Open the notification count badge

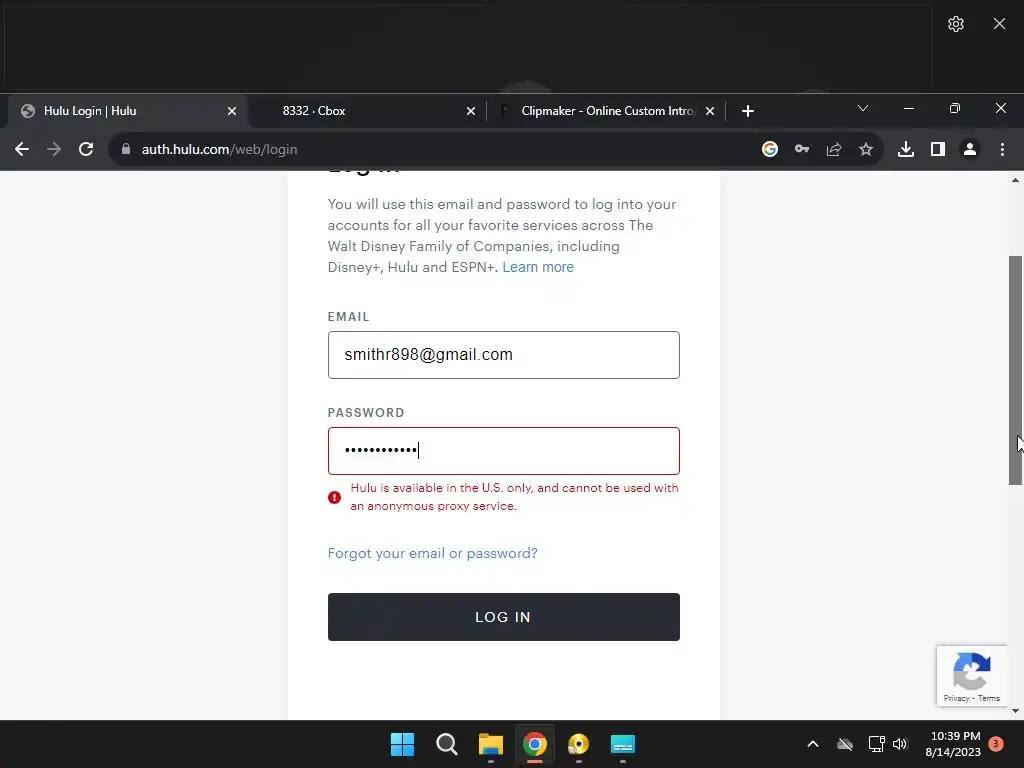pyautogui.click(x=996, y=744)
